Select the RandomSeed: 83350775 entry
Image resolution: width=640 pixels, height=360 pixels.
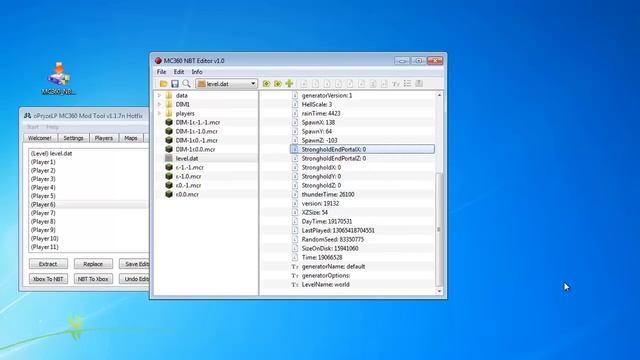pos(333,239)
